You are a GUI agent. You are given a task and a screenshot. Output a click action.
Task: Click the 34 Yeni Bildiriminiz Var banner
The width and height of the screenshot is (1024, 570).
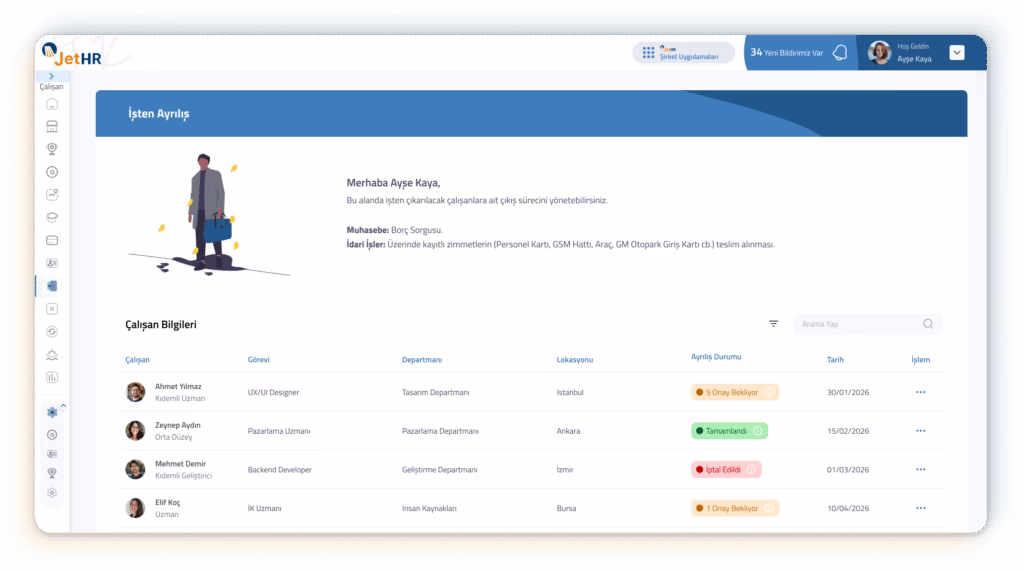coord(787,53)
